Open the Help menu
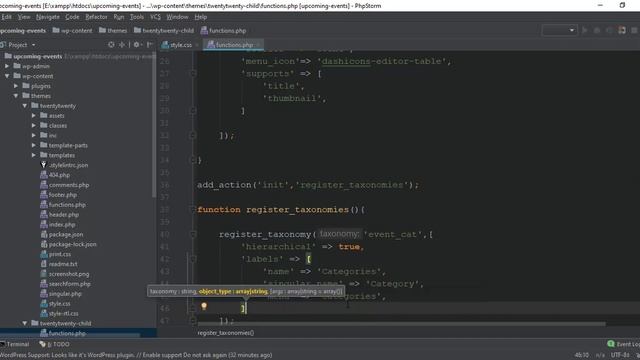640x360 pixels. tap(200, 17)
